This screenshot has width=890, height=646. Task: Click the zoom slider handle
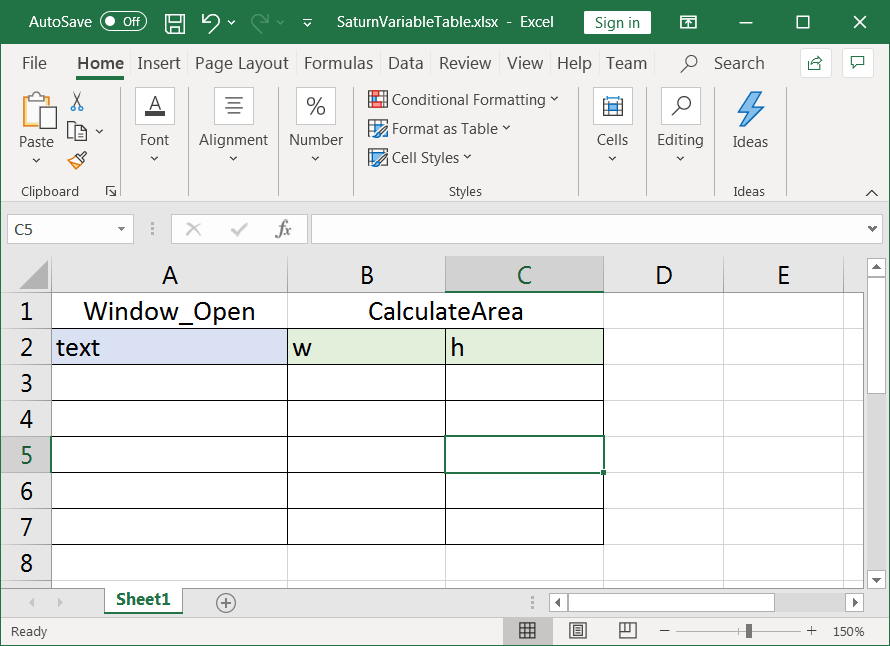(749, 631)
